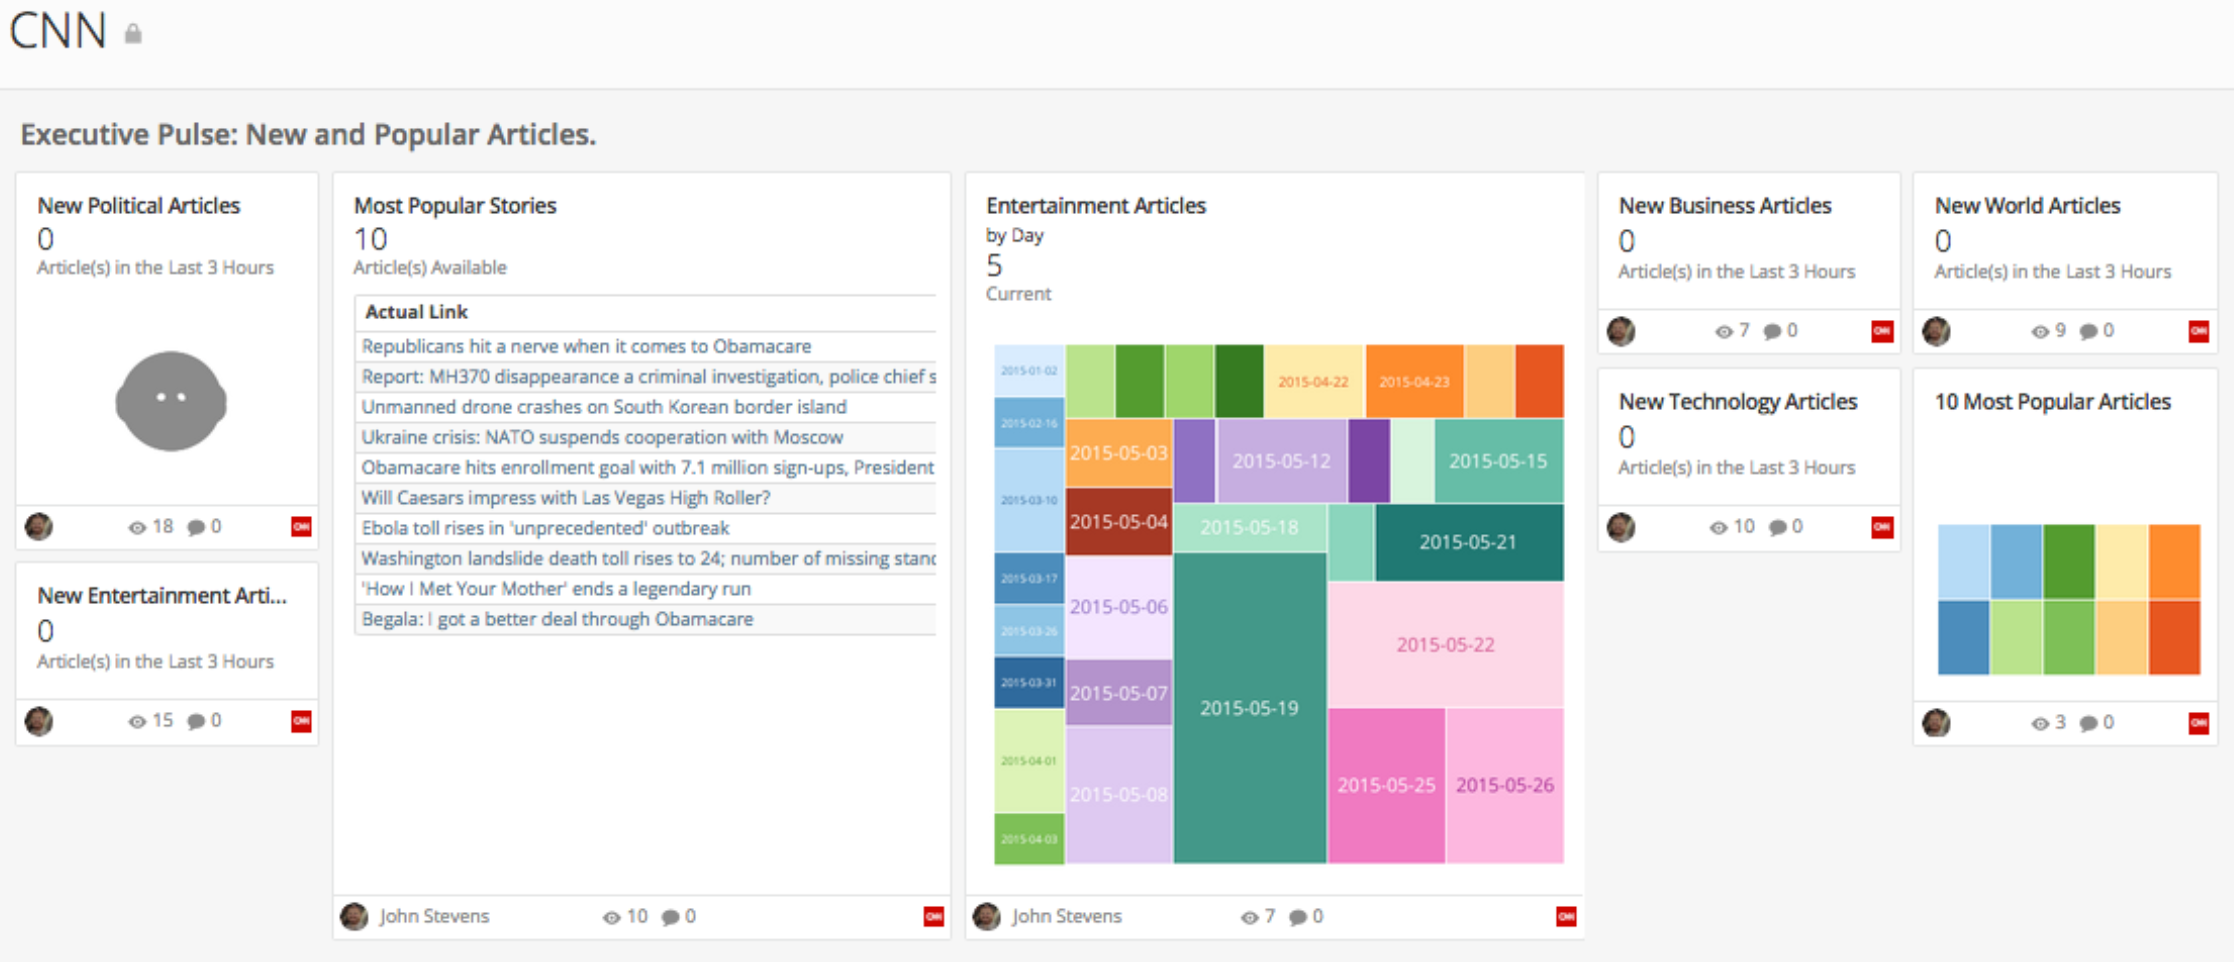Click the CNN logo icon on New Business Articles card
The width and height of the screenshot is (2234, 962).
pyautogui.click(x=1883, y=331)
